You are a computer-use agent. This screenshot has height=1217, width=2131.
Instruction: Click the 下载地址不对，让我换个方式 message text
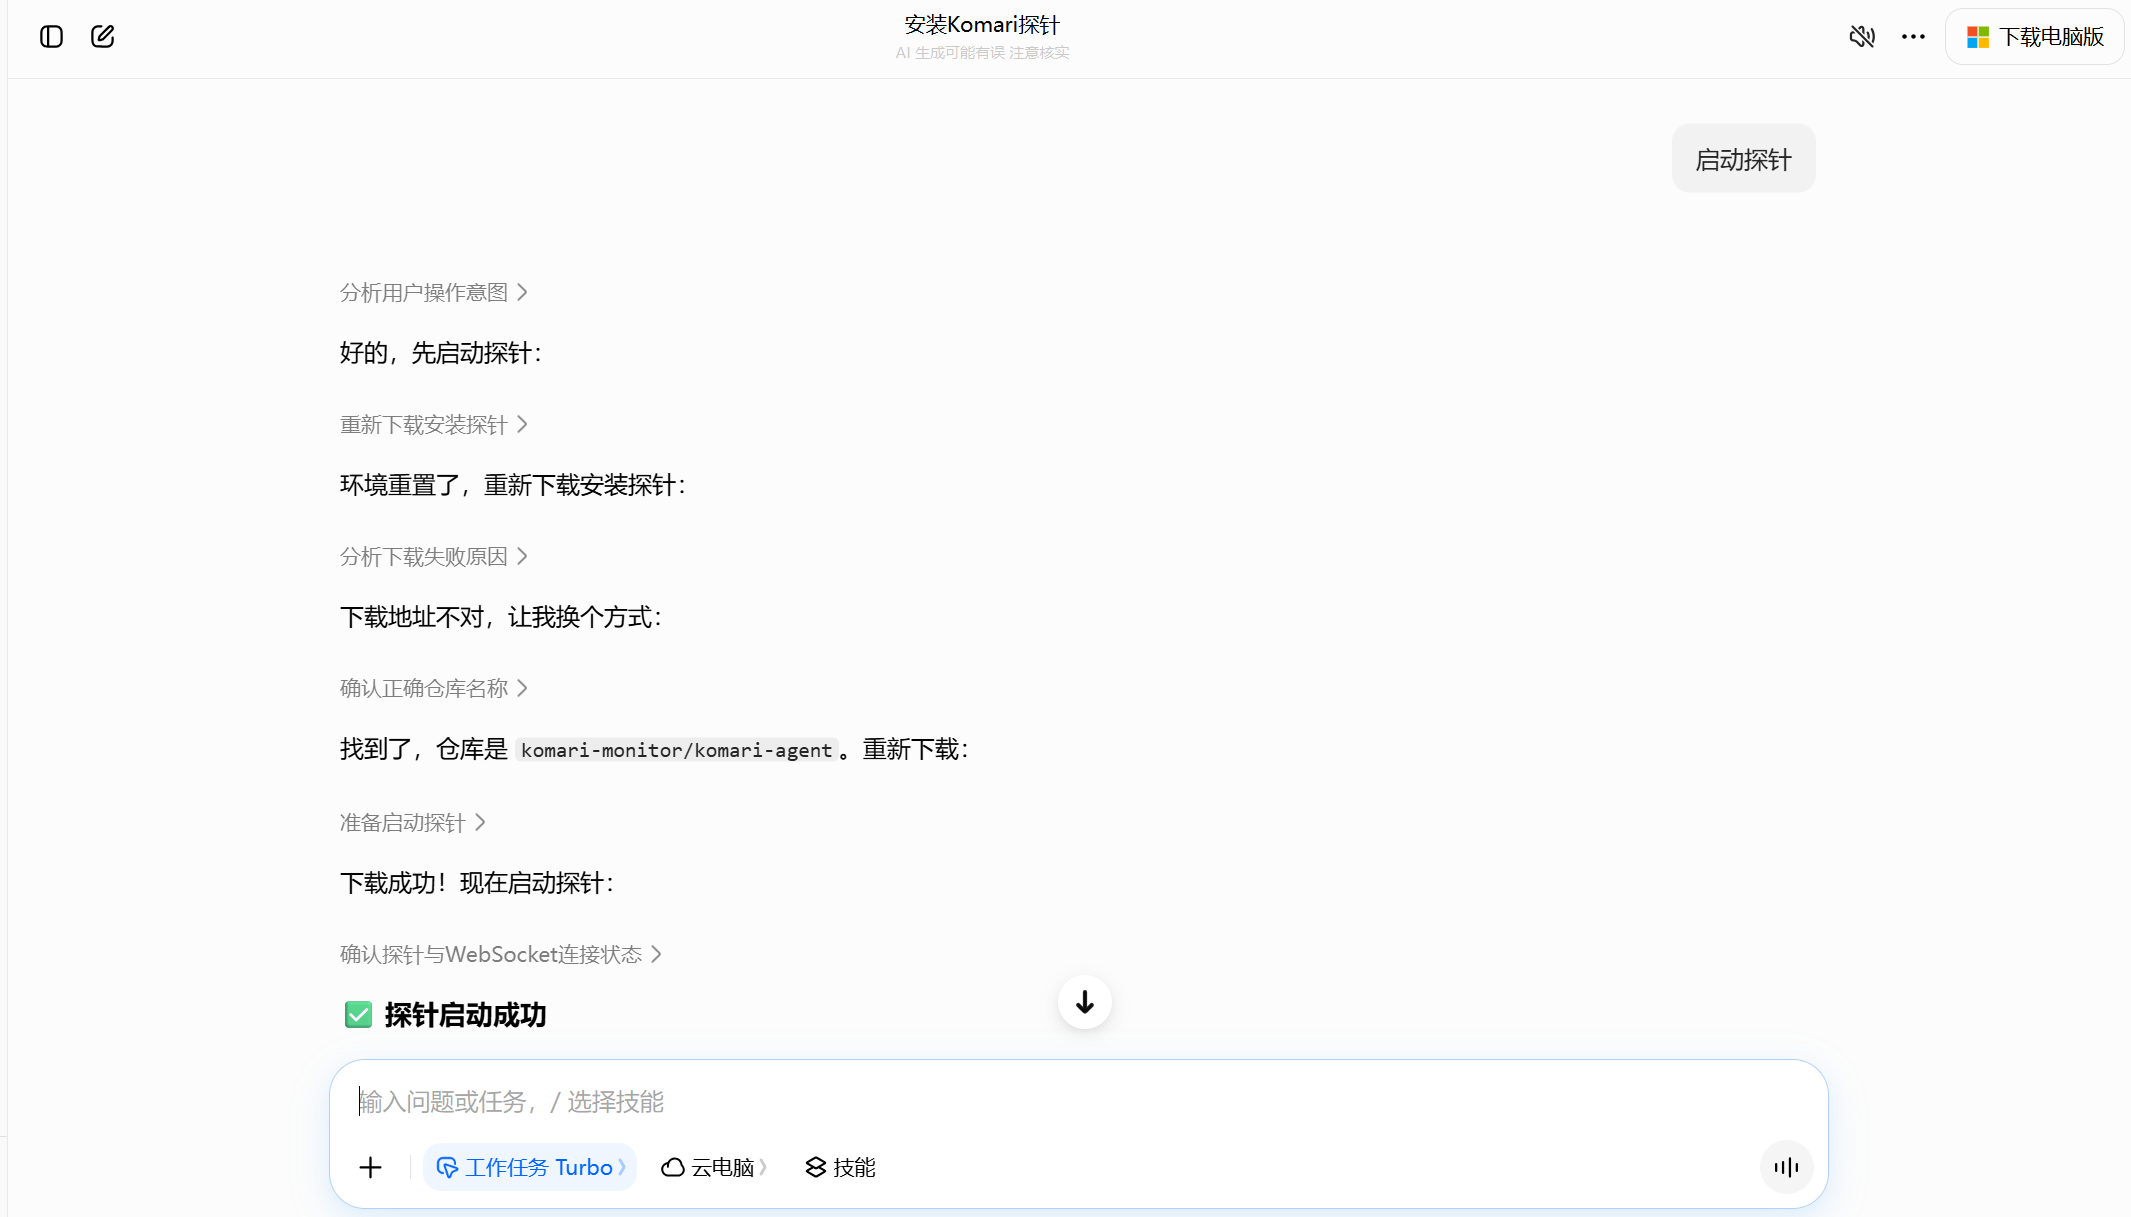501,617
